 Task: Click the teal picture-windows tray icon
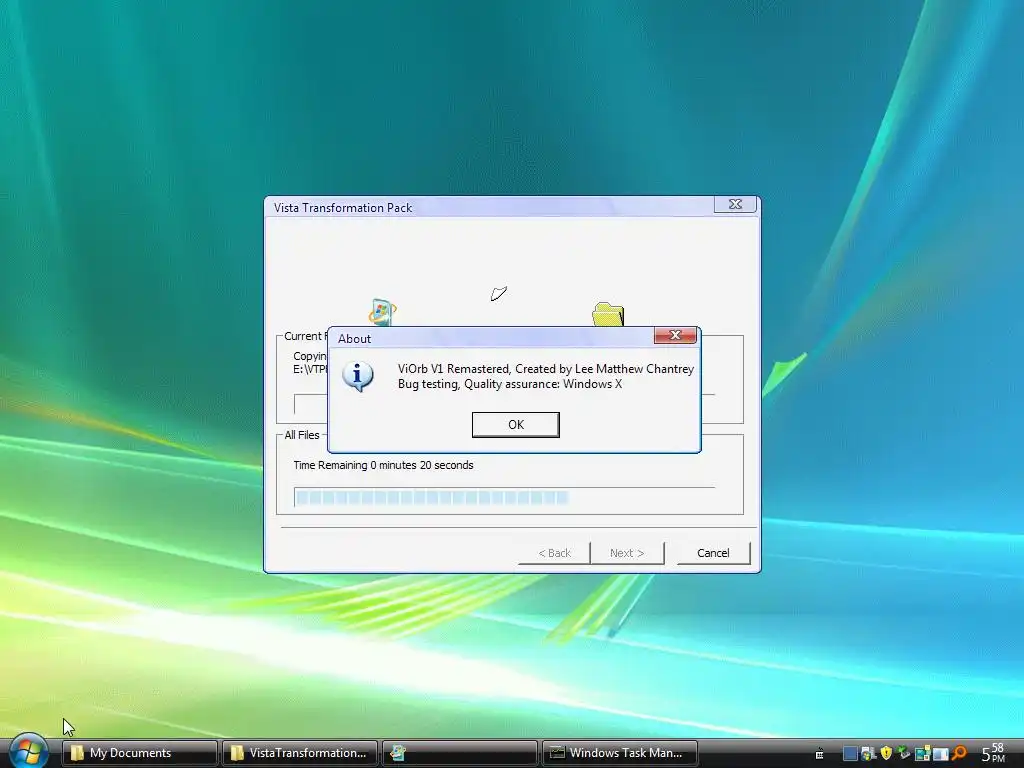coord(922,754)
